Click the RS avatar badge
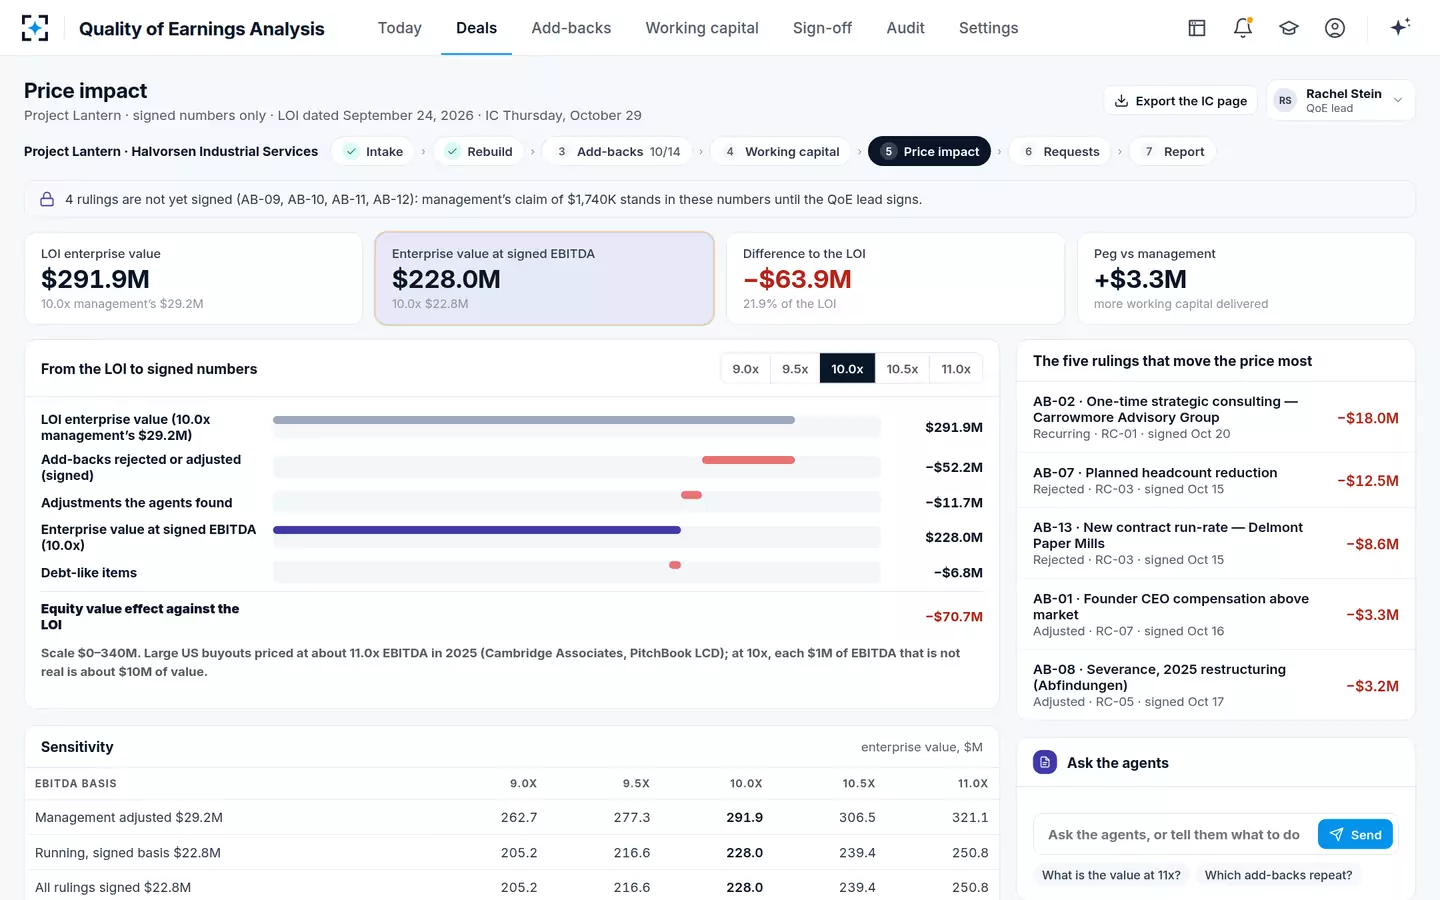The width and height of the screenshot is (1440, 900). pyautogui.click(x=1285, y=100)
